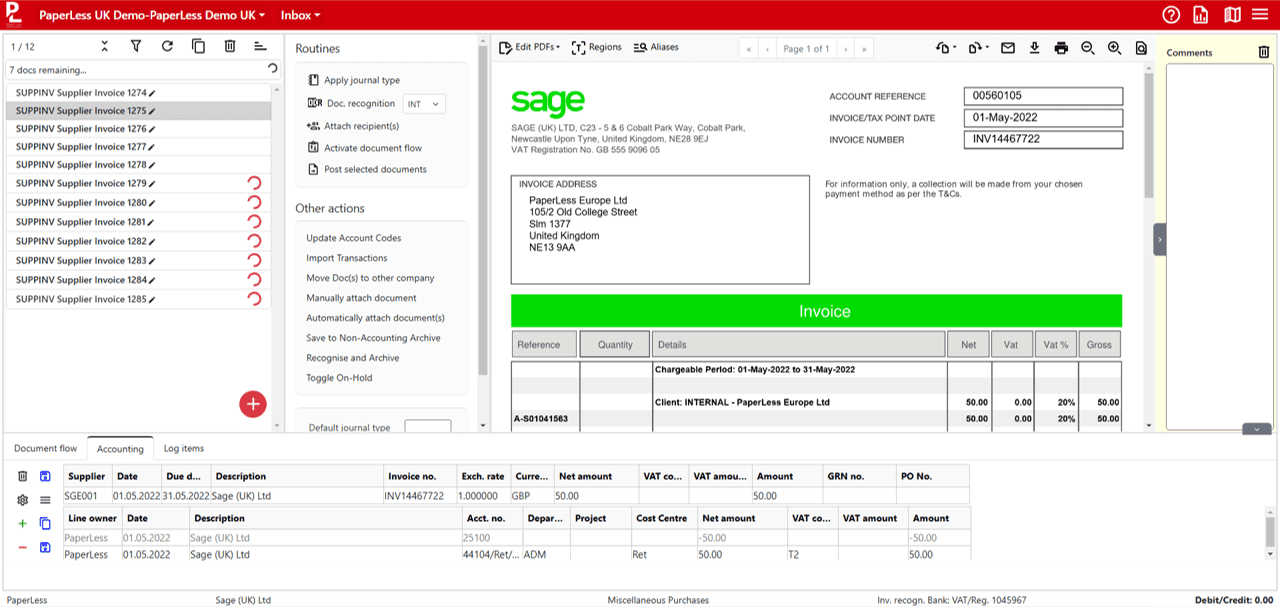Image resolution: width=1280 pixels, height=607 pixels.
Task: Delete selected document with list trash icon
Action: [x=230, y=46]
